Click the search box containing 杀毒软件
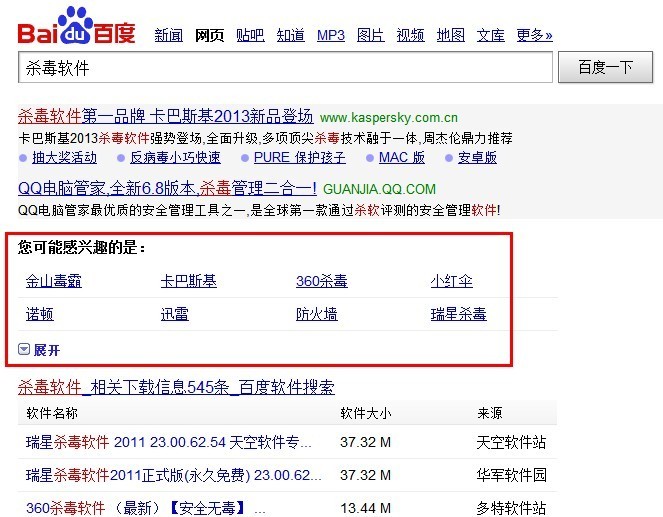 (x=285, y=68)
